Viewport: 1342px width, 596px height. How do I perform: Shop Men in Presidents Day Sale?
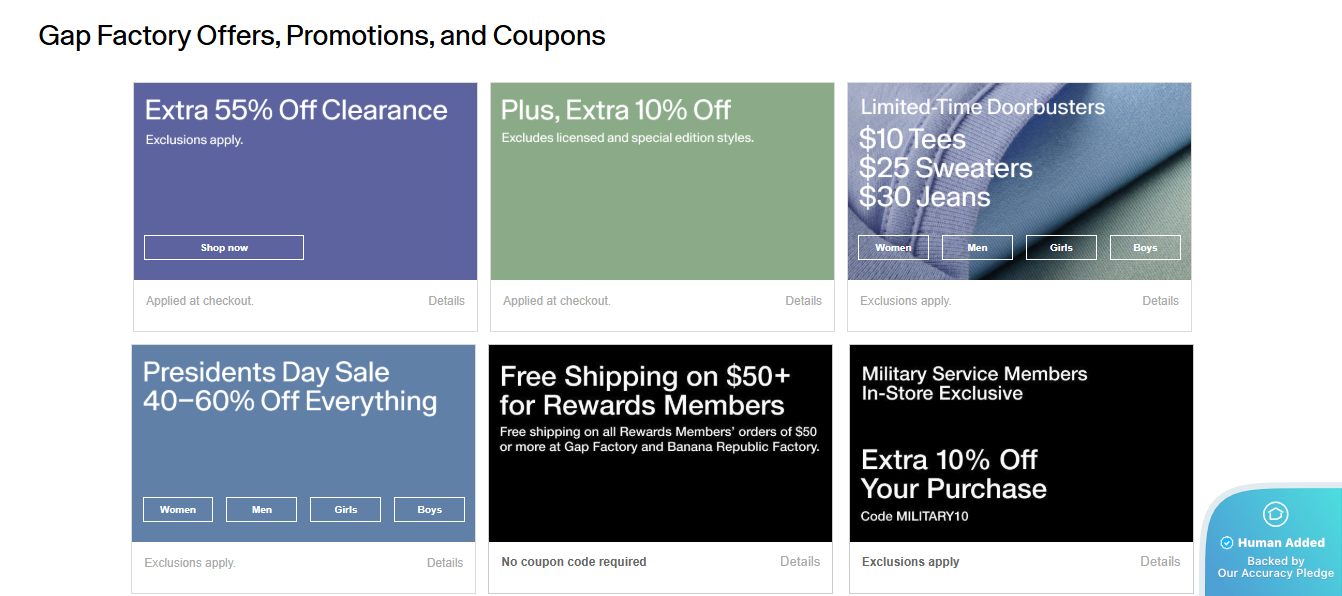pos(262,510)
